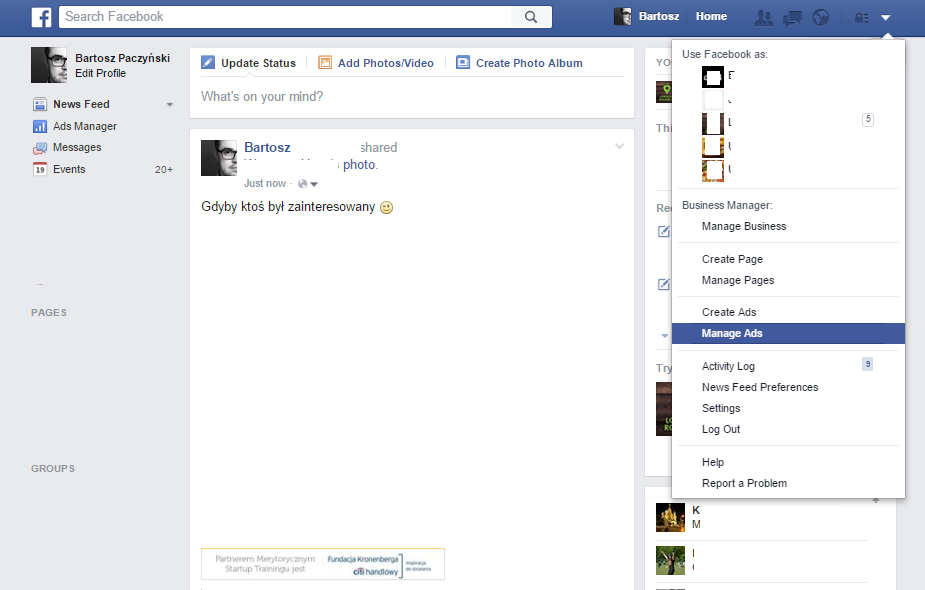This screenshot has height=590, width=925.
Task: Click the first edit pencil icon in right column
Action: coord(664,231)
